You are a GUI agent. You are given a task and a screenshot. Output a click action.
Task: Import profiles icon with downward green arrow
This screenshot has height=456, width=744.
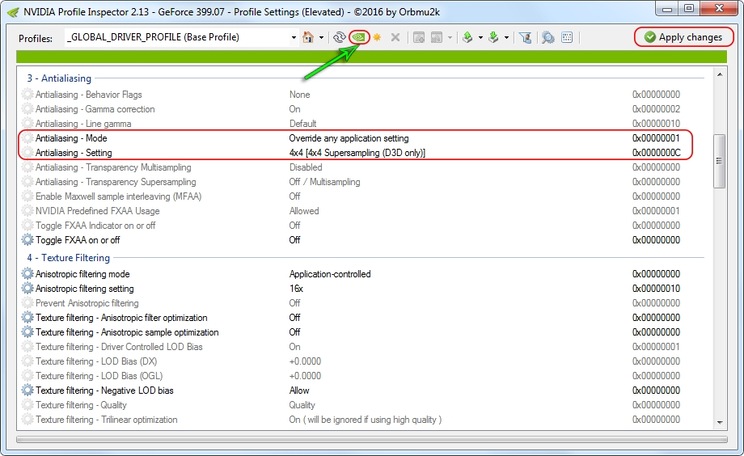tap(494, 37)
